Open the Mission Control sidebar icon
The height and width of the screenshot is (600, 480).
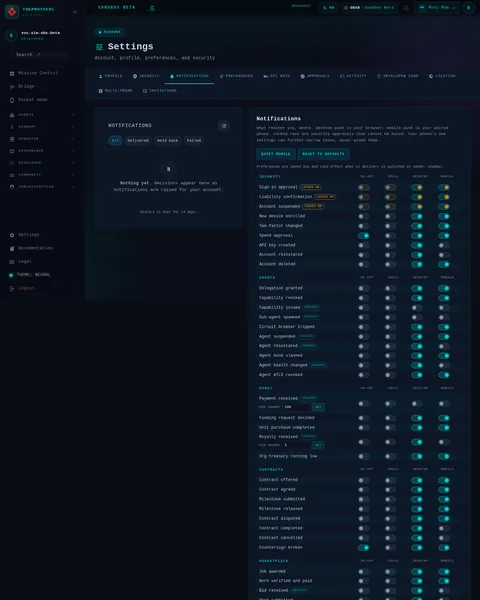12,73
